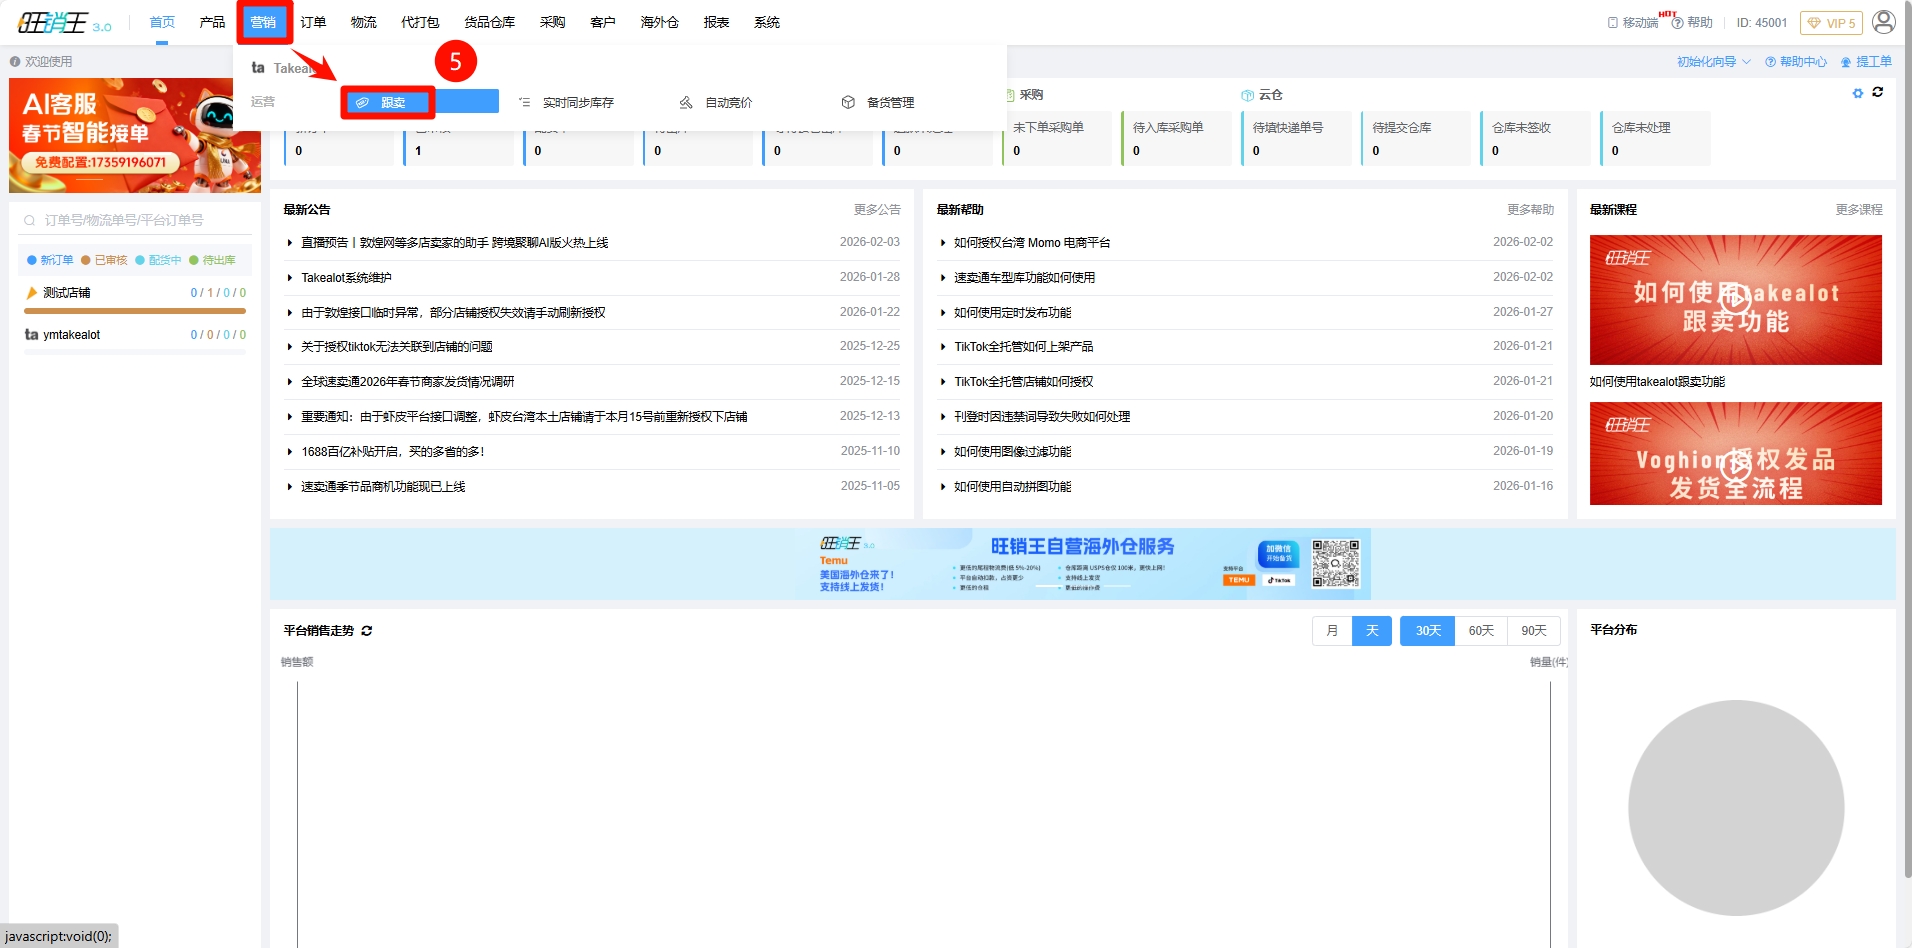Screen dimensions: 1912x948
Task: Click the 提工单 support icon
Action: (1846, 62)
